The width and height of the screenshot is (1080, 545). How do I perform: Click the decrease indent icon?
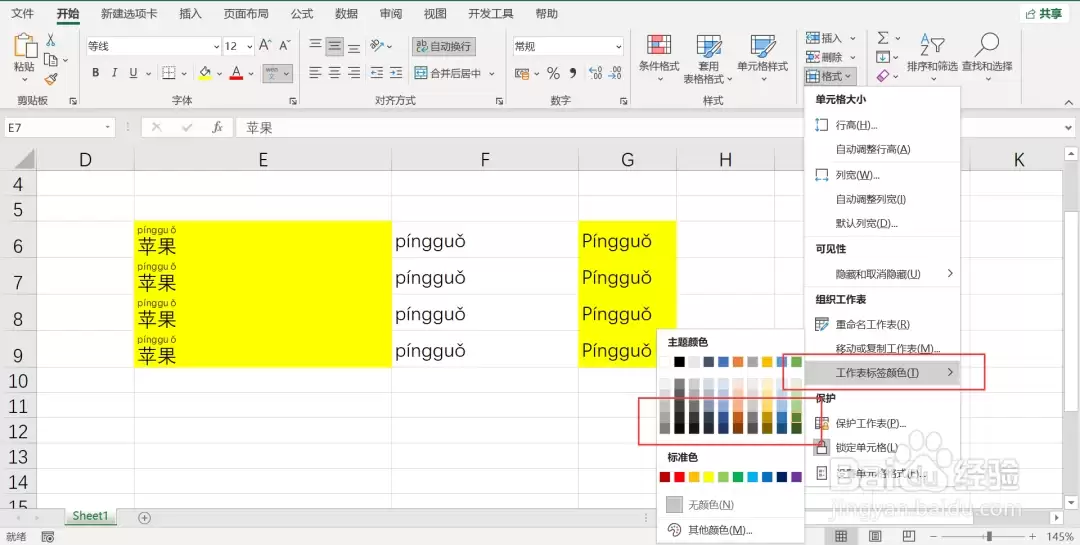(x=376, y=73)
